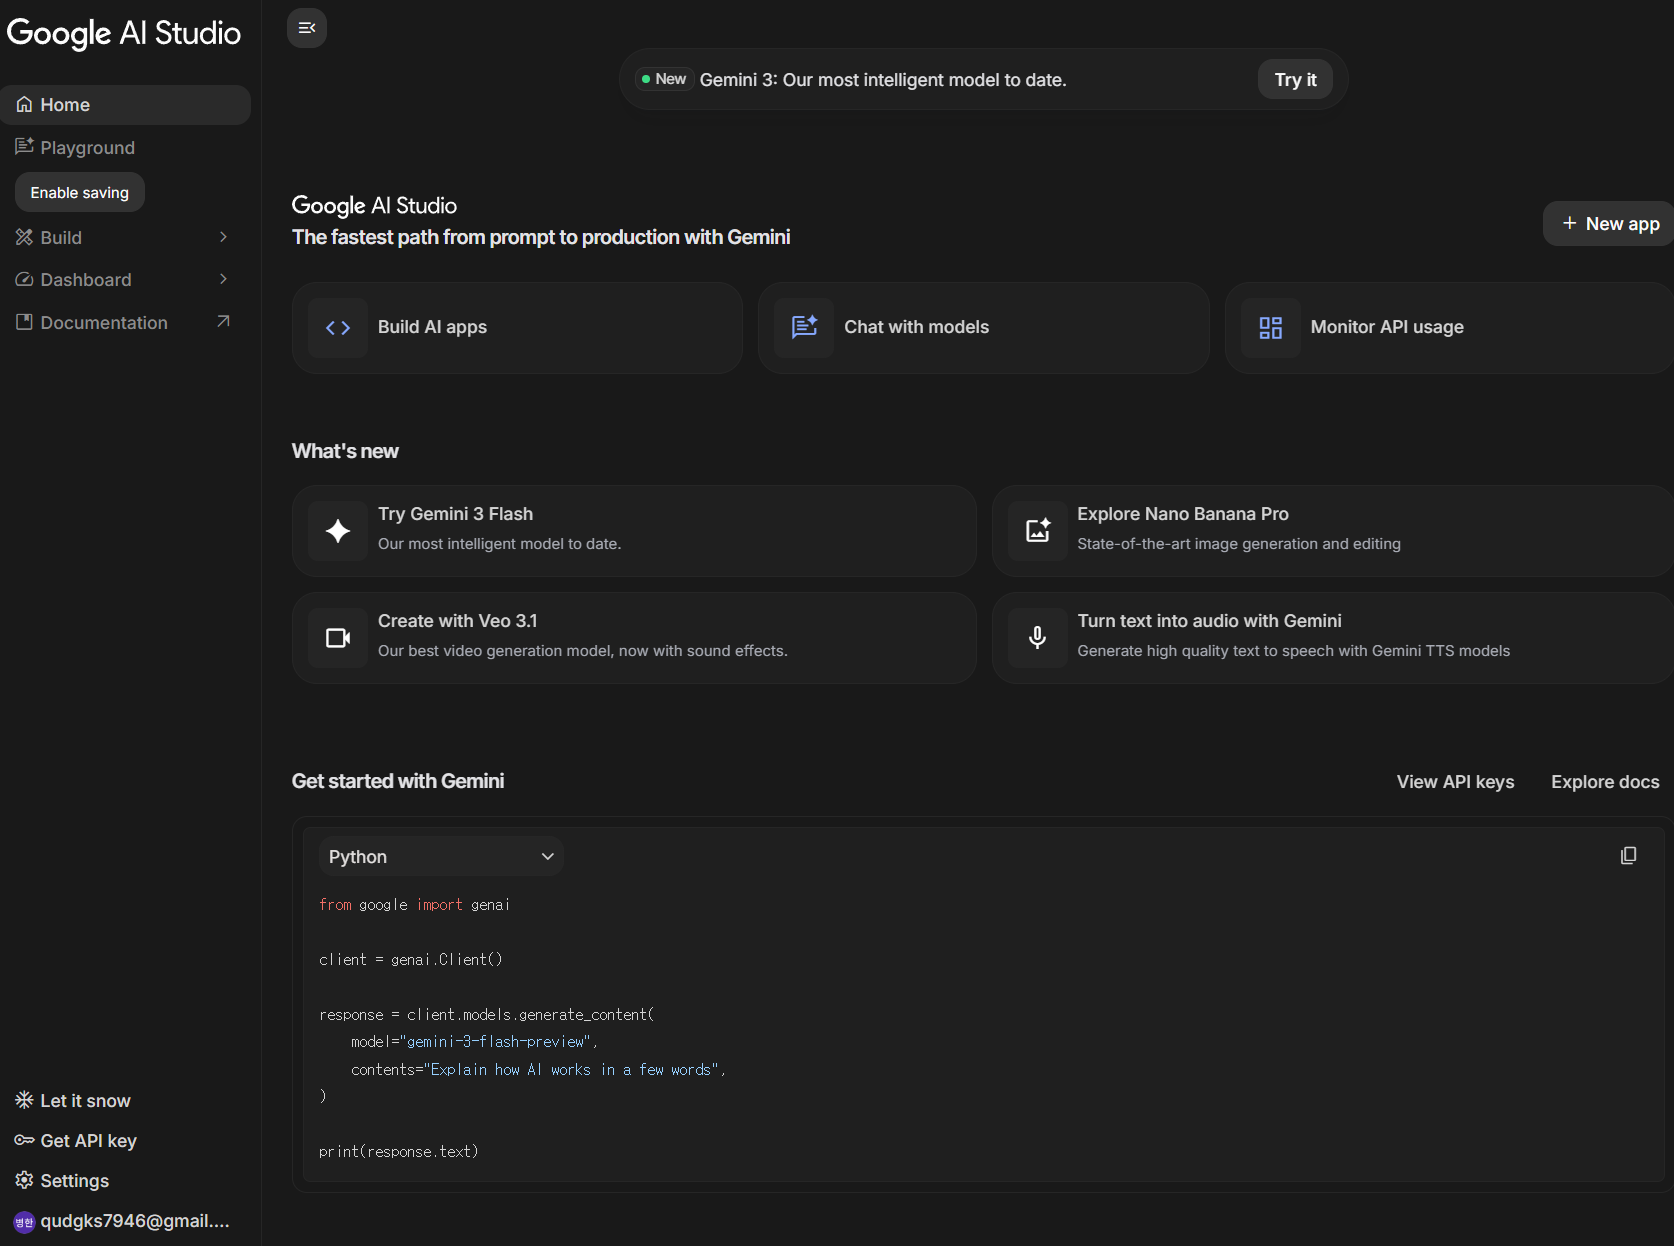Open the Monitor API usage card
The image size is (1674, 1246).
(x=1449, y=328)
